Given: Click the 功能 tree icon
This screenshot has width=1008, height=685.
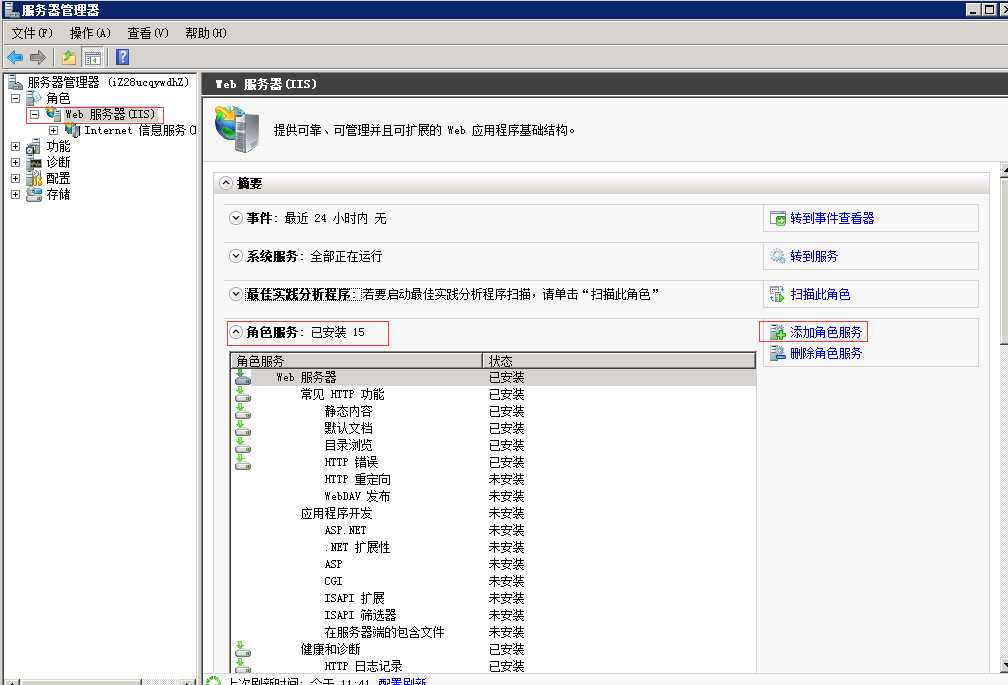Looking at the screenshot, I should coord(33,147).
